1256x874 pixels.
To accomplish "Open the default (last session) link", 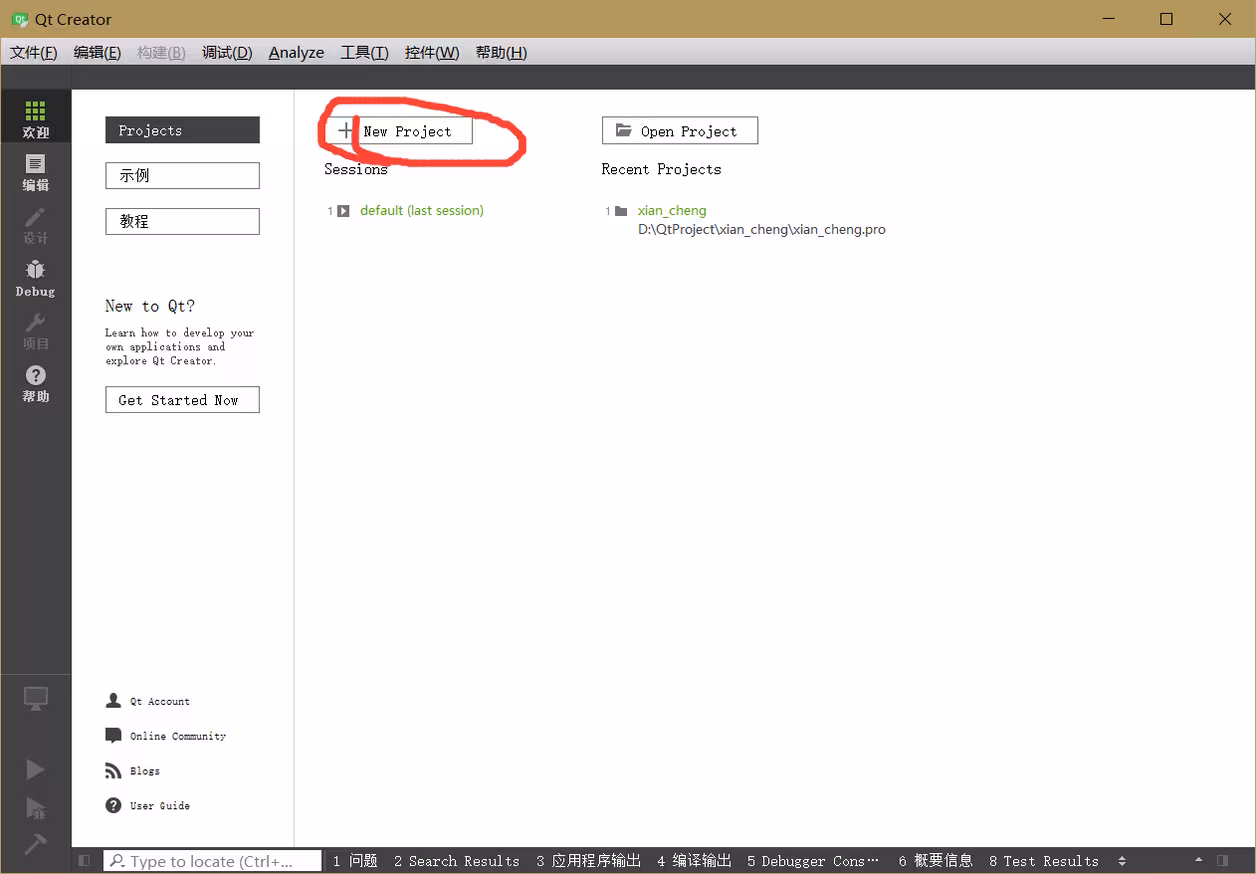I will pos(422,210).
